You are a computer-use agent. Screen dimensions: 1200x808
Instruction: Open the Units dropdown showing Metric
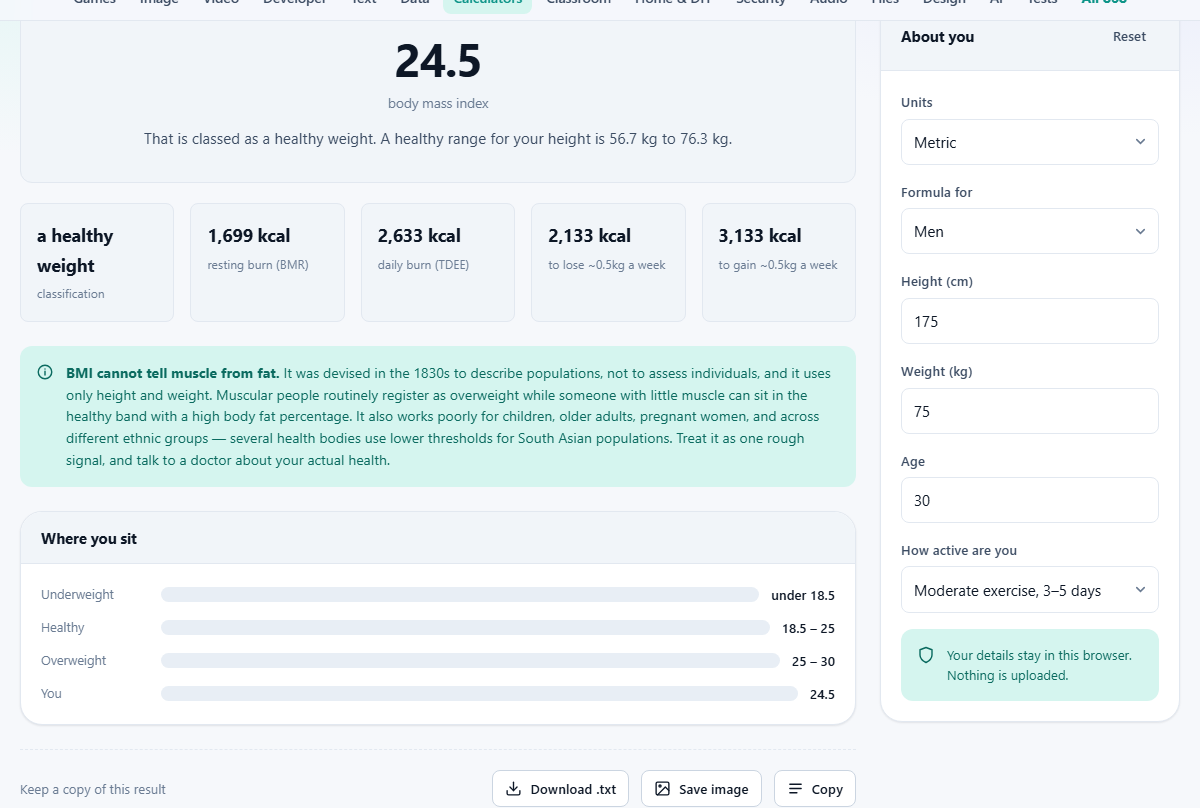point(1029,142)
